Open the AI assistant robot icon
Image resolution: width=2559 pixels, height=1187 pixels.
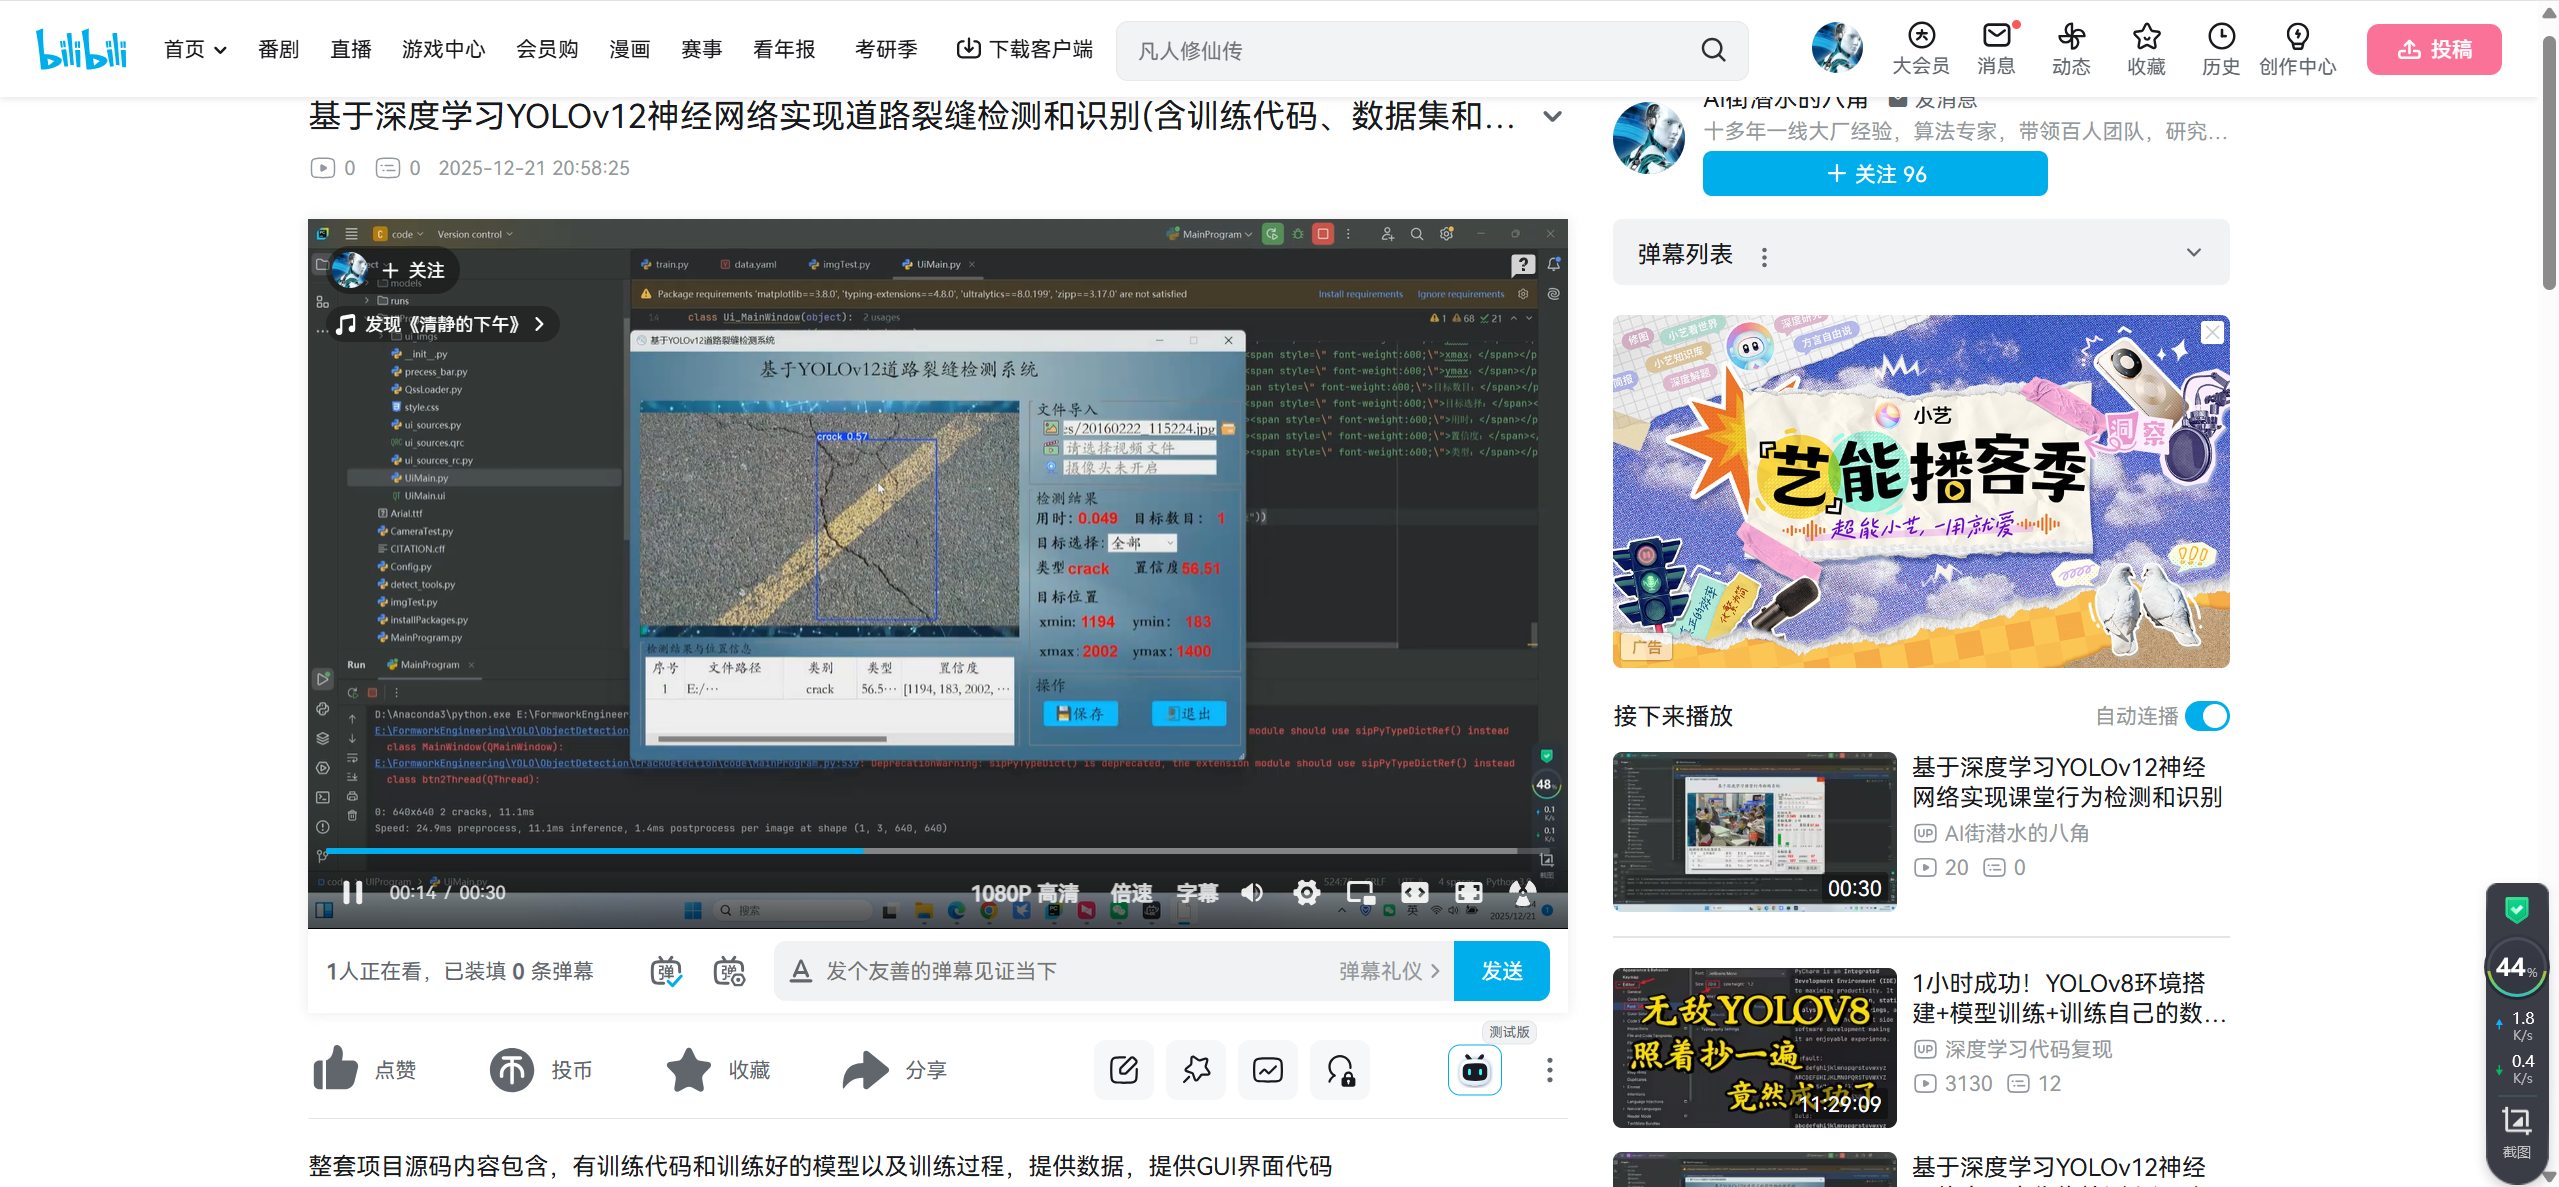point(1474,1070)
